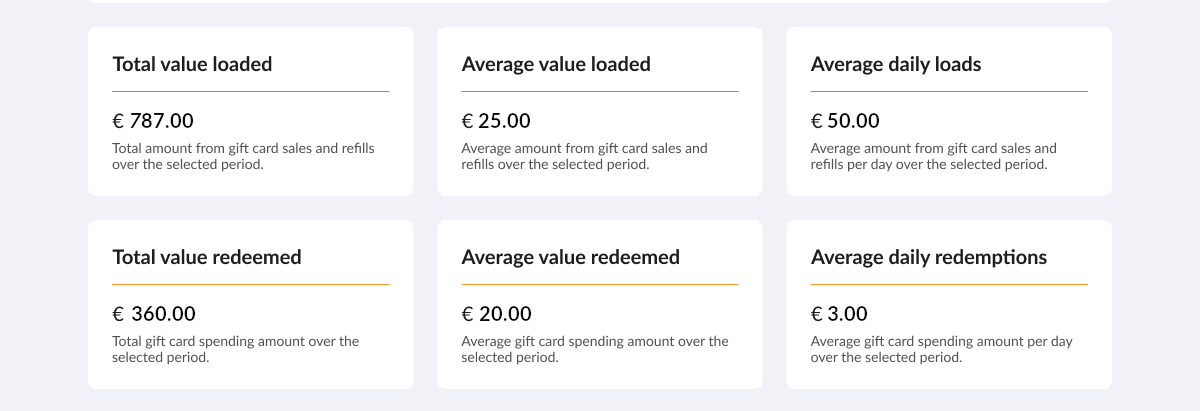
Task: Click the description beneath € 3.00
Action: (941, 349)
